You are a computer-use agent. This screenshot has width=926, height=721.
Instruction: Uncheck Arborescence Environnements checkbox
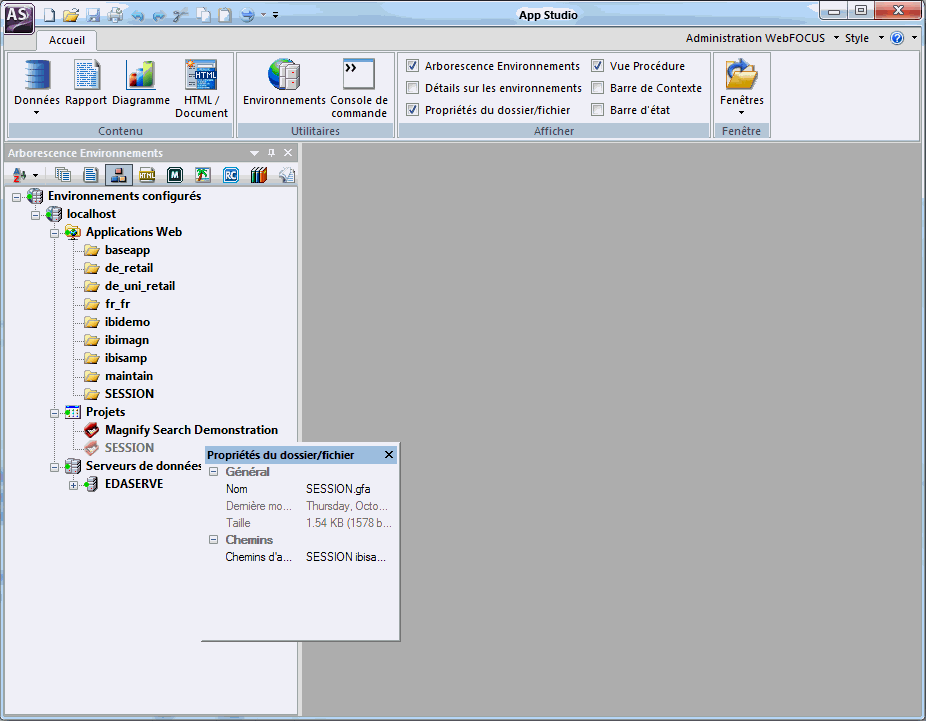pyautogui.click(x=413, y=66)
